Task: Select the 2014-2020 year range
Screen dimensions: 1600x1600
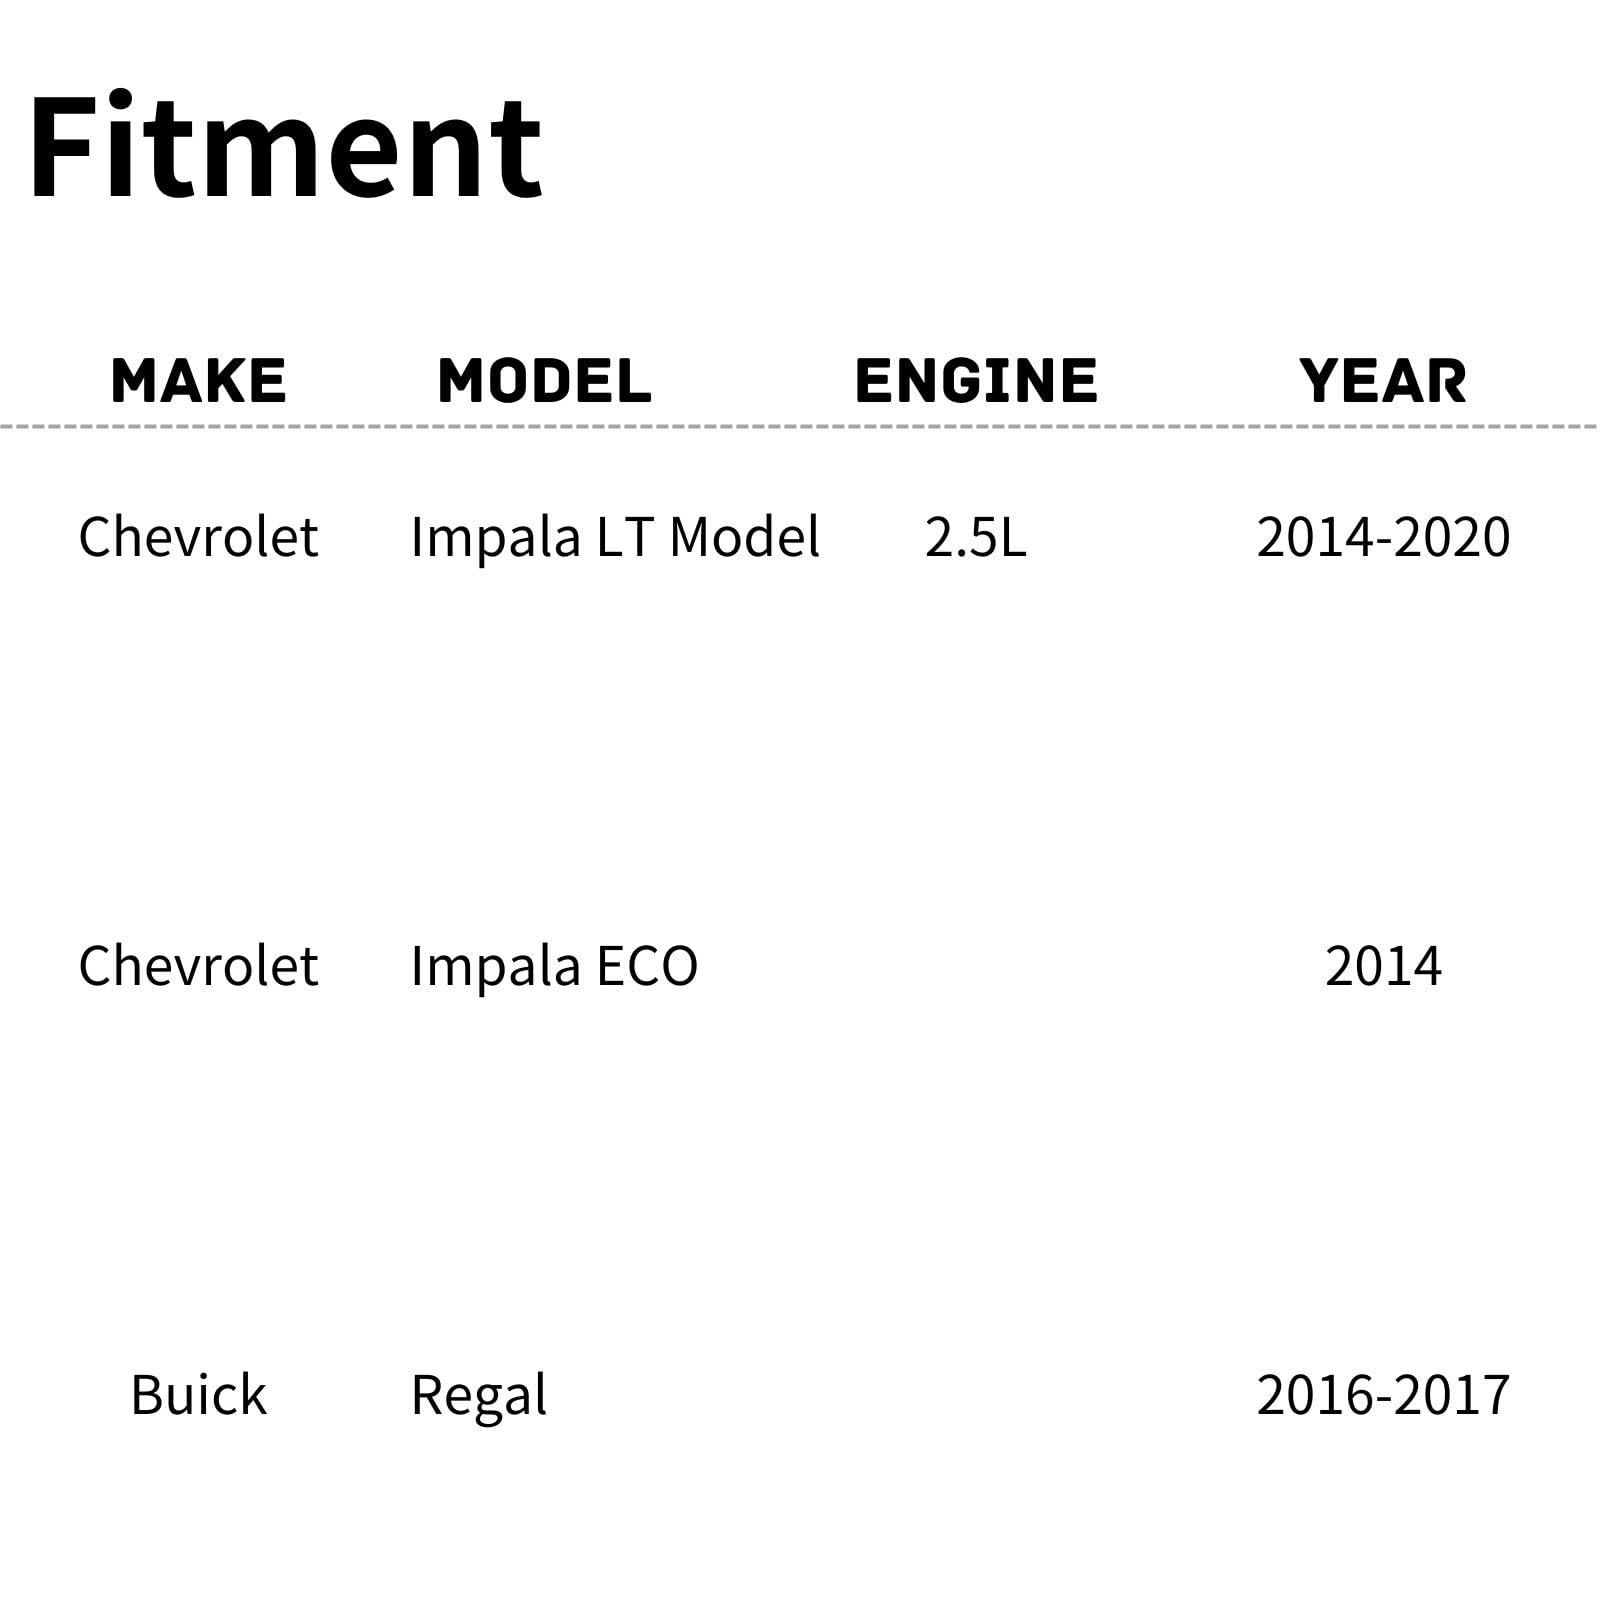Action: [x=1383, y=537]
